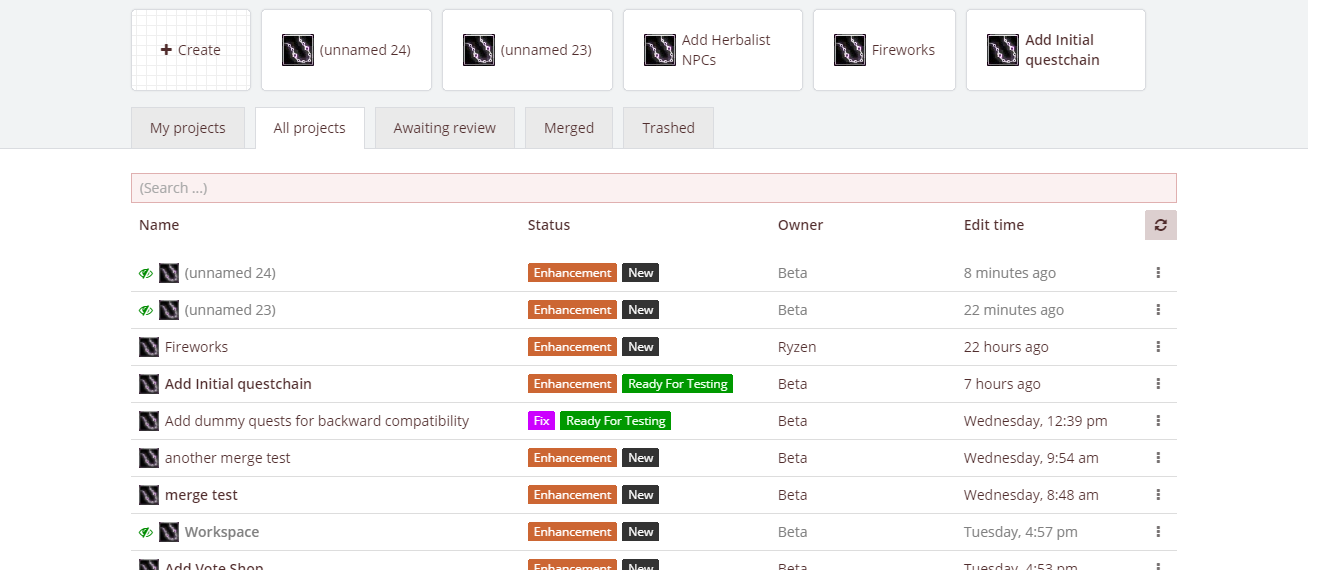The height and width of the screenshot is (570, 1325).
Task: Click chain icon in Fireworks top card
Action: [x=850, y=50]
